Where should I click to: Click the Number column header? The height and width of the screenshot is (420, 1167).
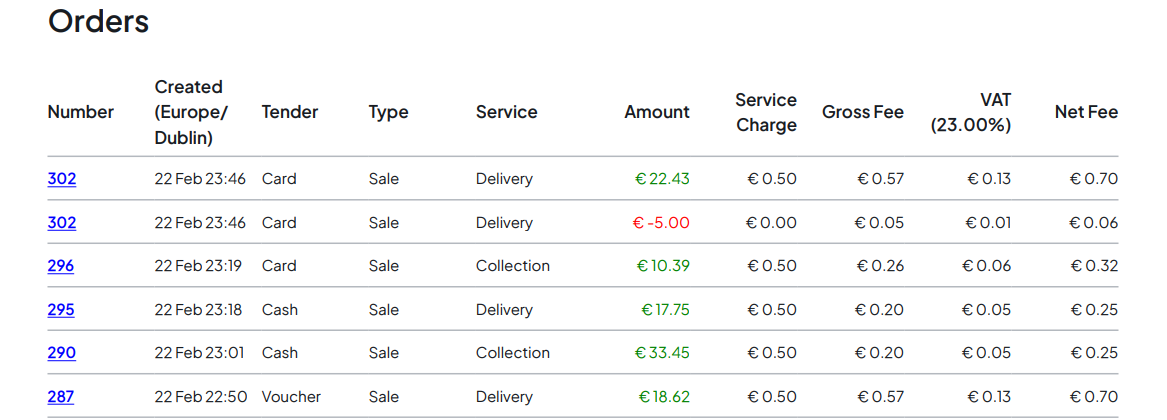81,112
